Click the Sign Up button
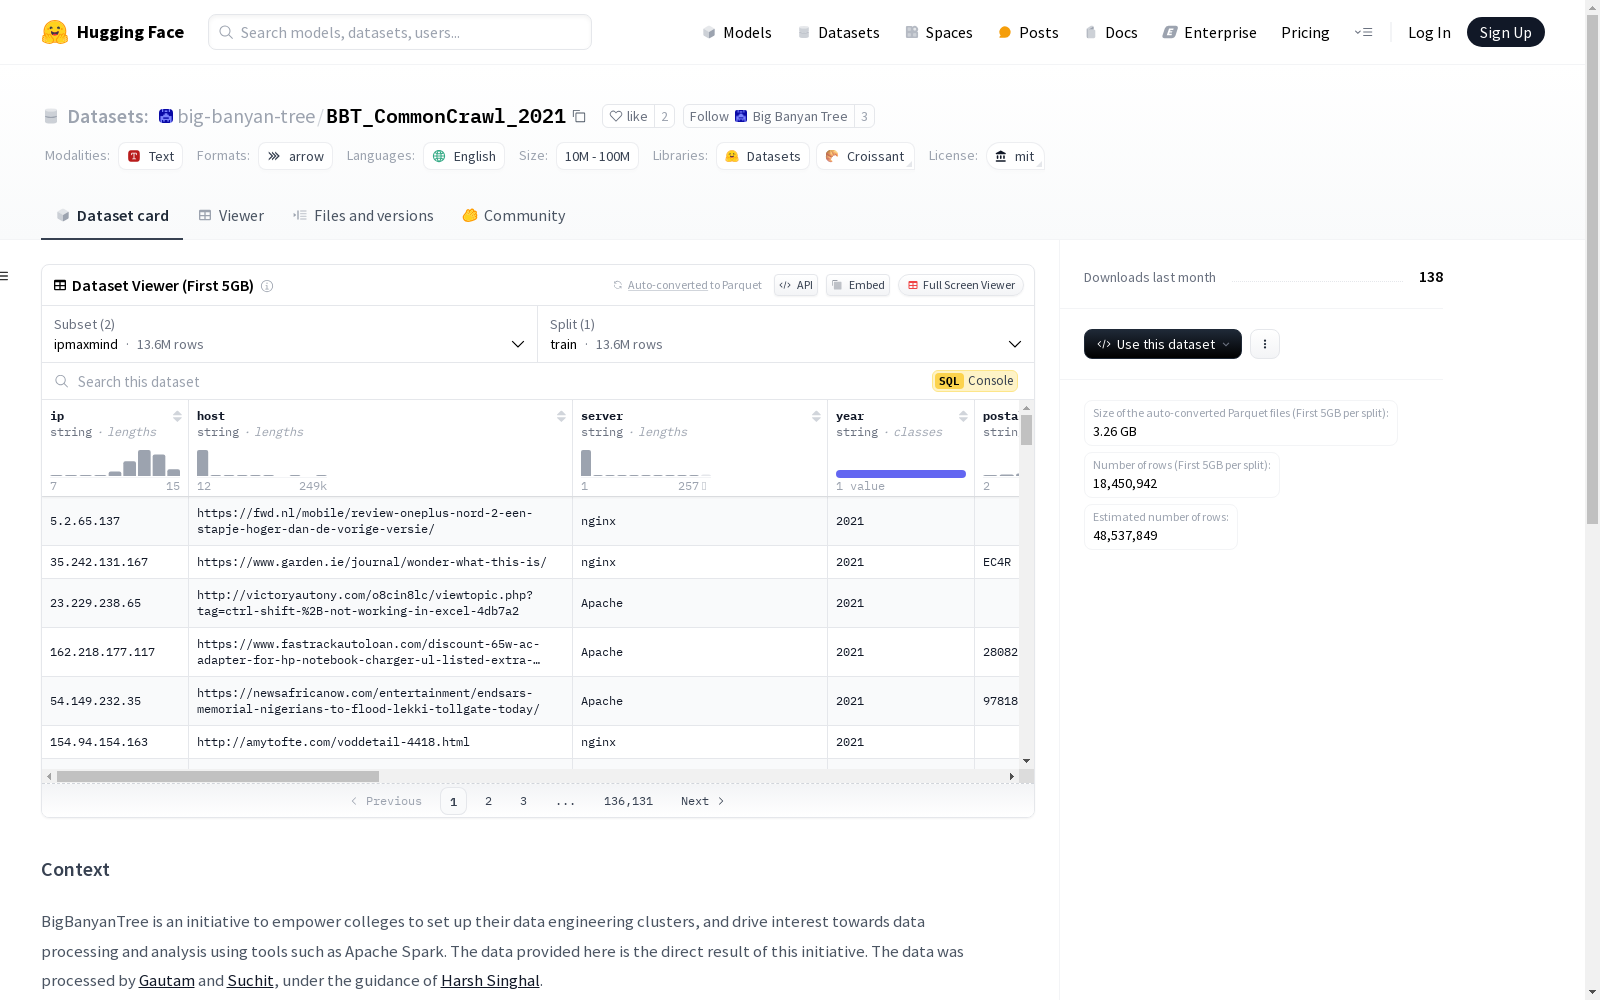1600x1000 pixels. pos(1505,32)
